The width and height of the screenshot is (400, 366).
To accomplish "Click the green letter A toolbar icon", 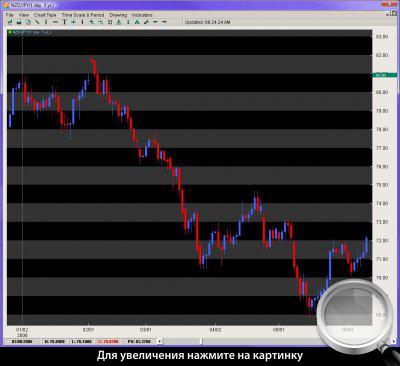I will pyautogui.click(x=137, y=22).
